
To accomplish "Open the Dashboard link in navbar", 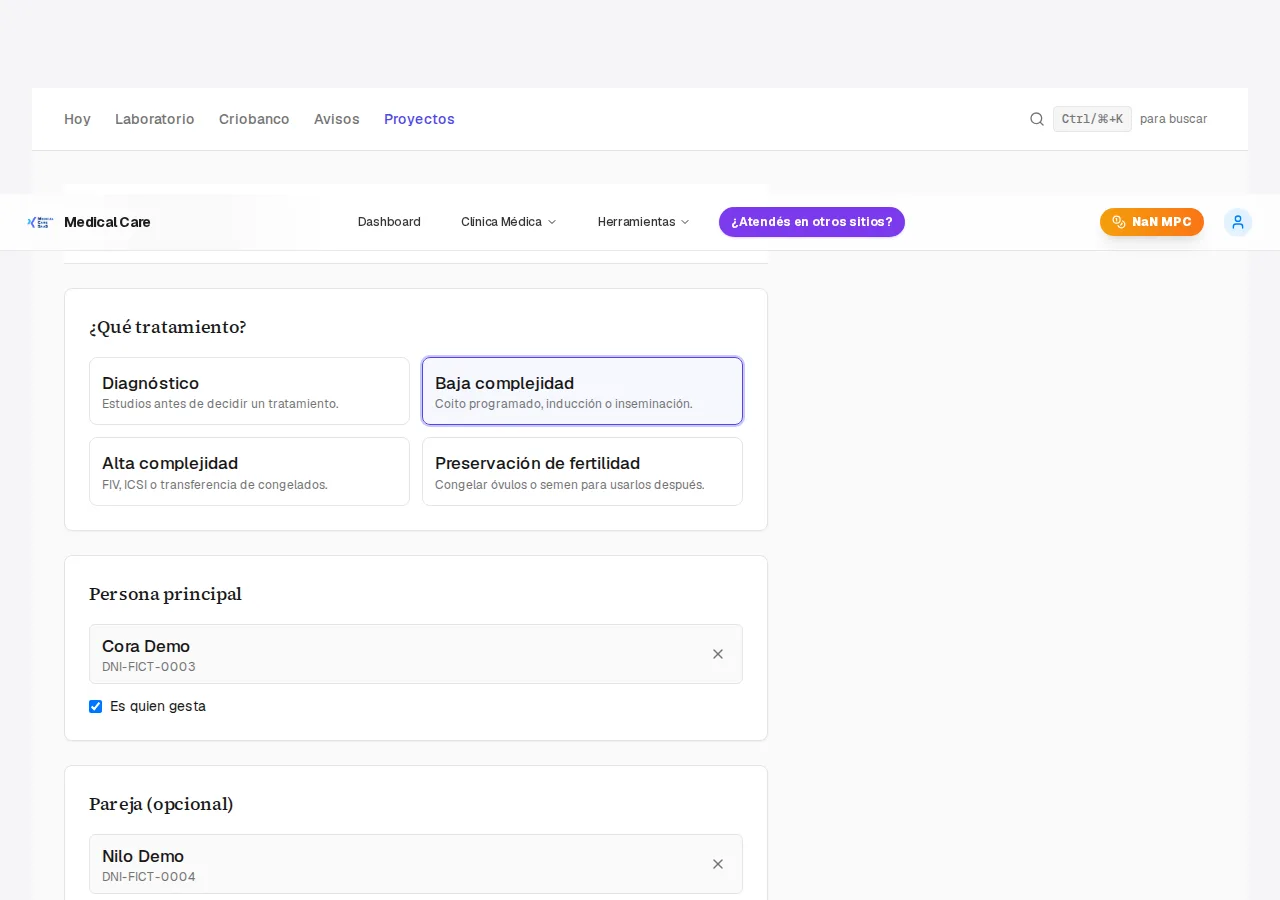I will [389, 222].
